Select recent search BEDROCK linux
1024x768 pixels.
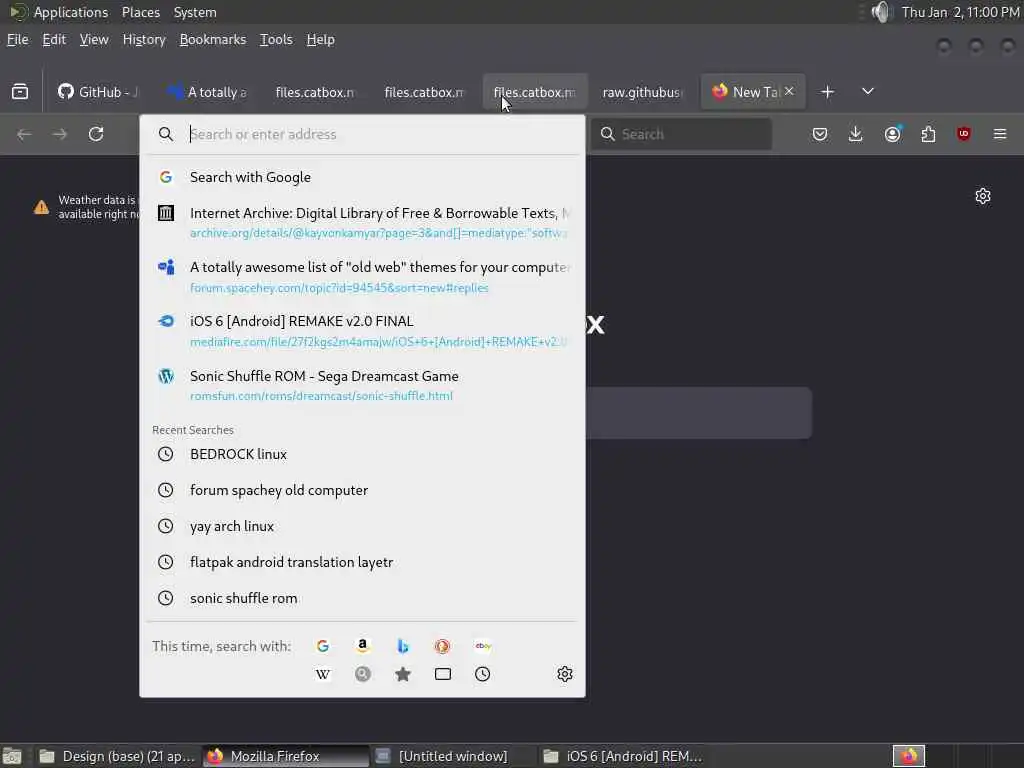tap(362, 454)
